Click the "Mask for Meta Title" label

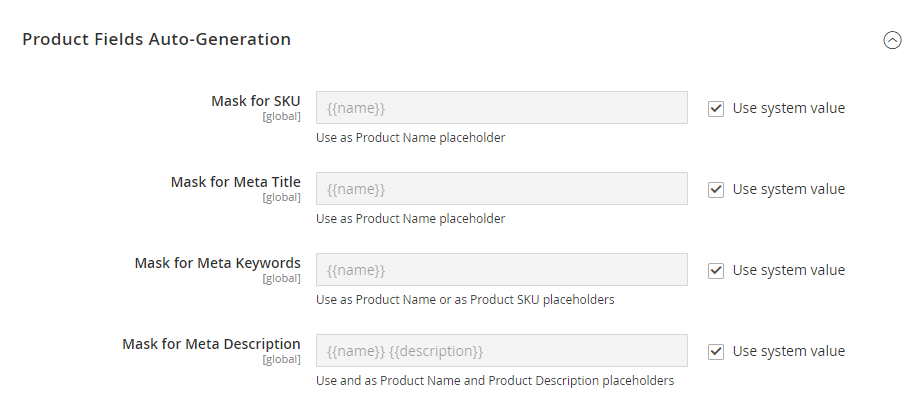click(x=235, y=182)
